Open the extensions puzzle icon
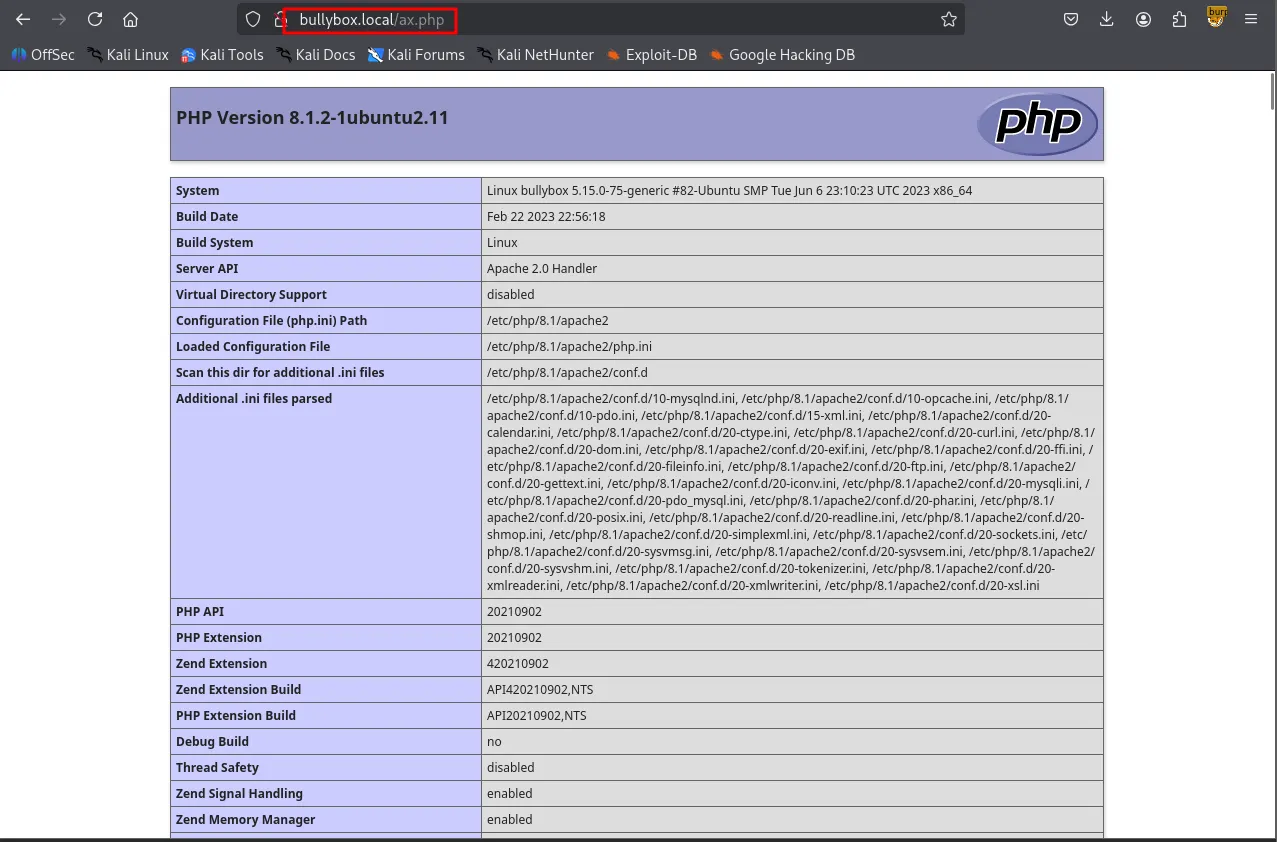The height and width of the screenshot is (842, 1277). tap(1179, 19)
